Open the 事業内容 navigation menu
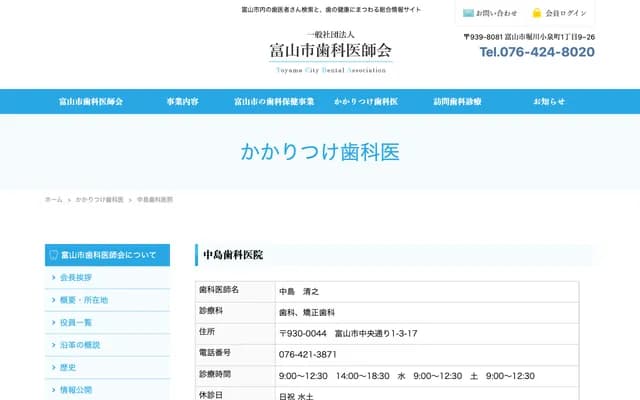Image resolution: width=640 pixels, height=400 pixels. click(x=182, y=102)
